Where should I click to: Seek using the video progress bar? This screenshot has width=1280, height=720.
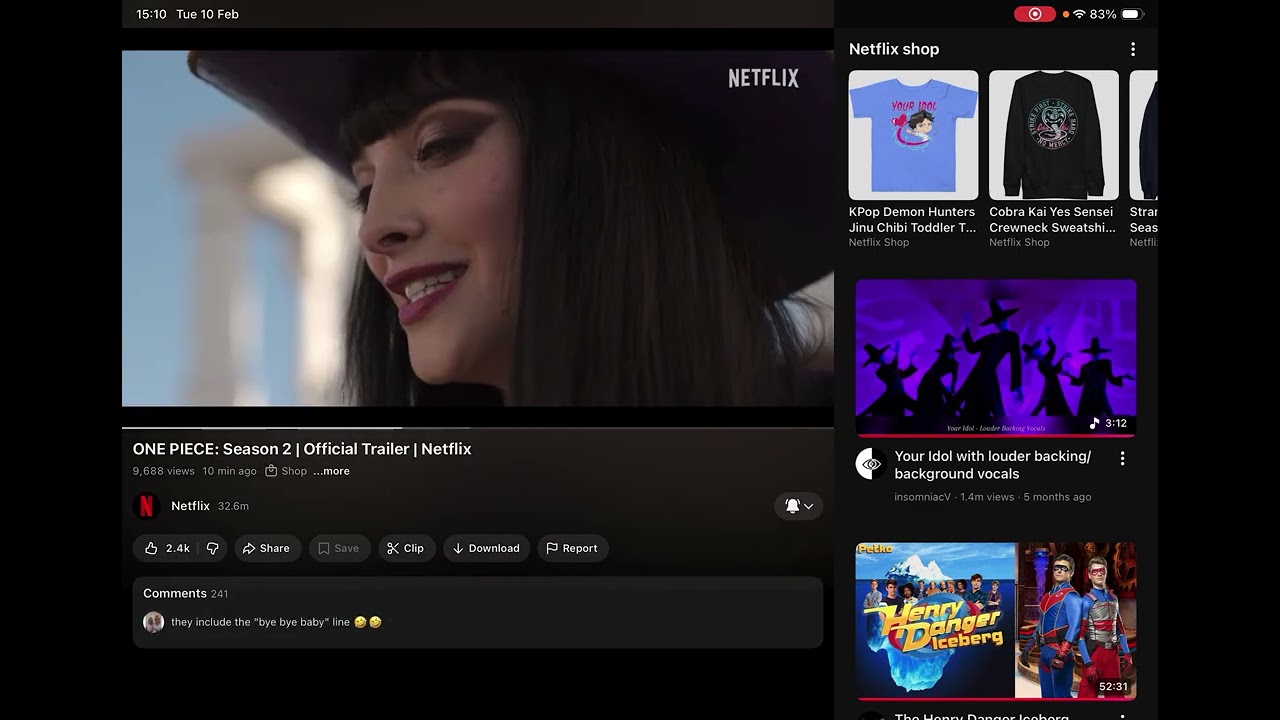(x=478, y=428)
